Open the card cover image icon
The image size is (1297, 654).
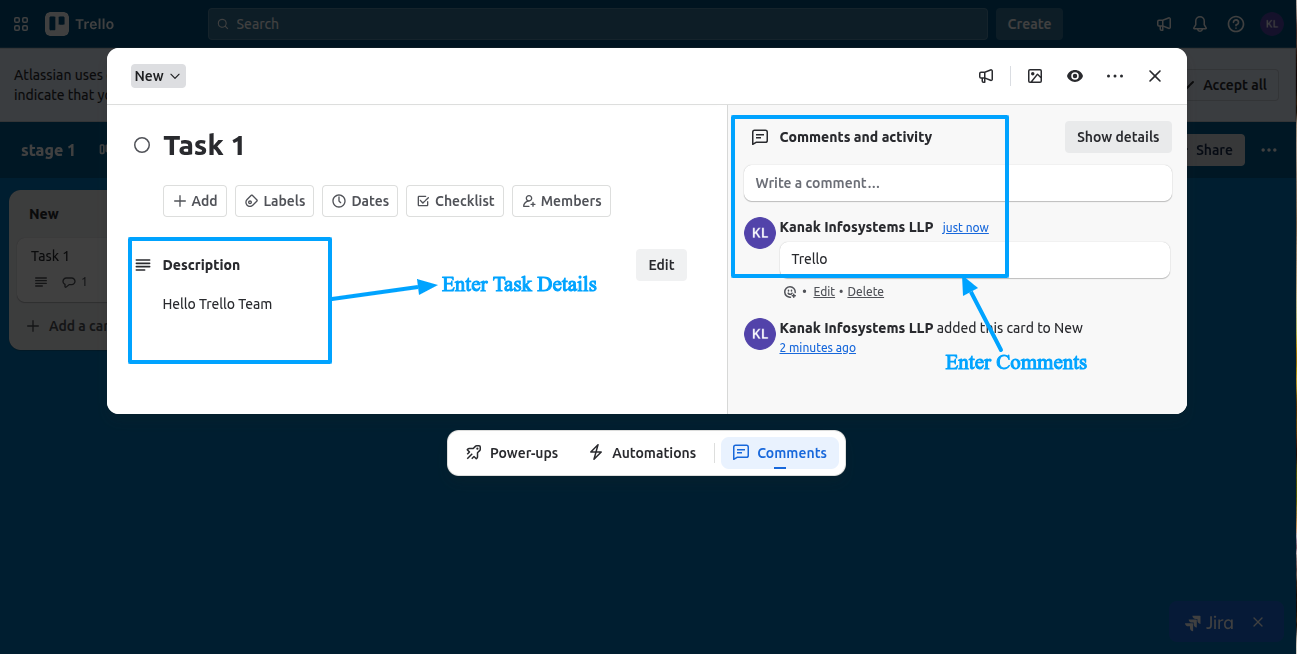(x=1035, y=76)
